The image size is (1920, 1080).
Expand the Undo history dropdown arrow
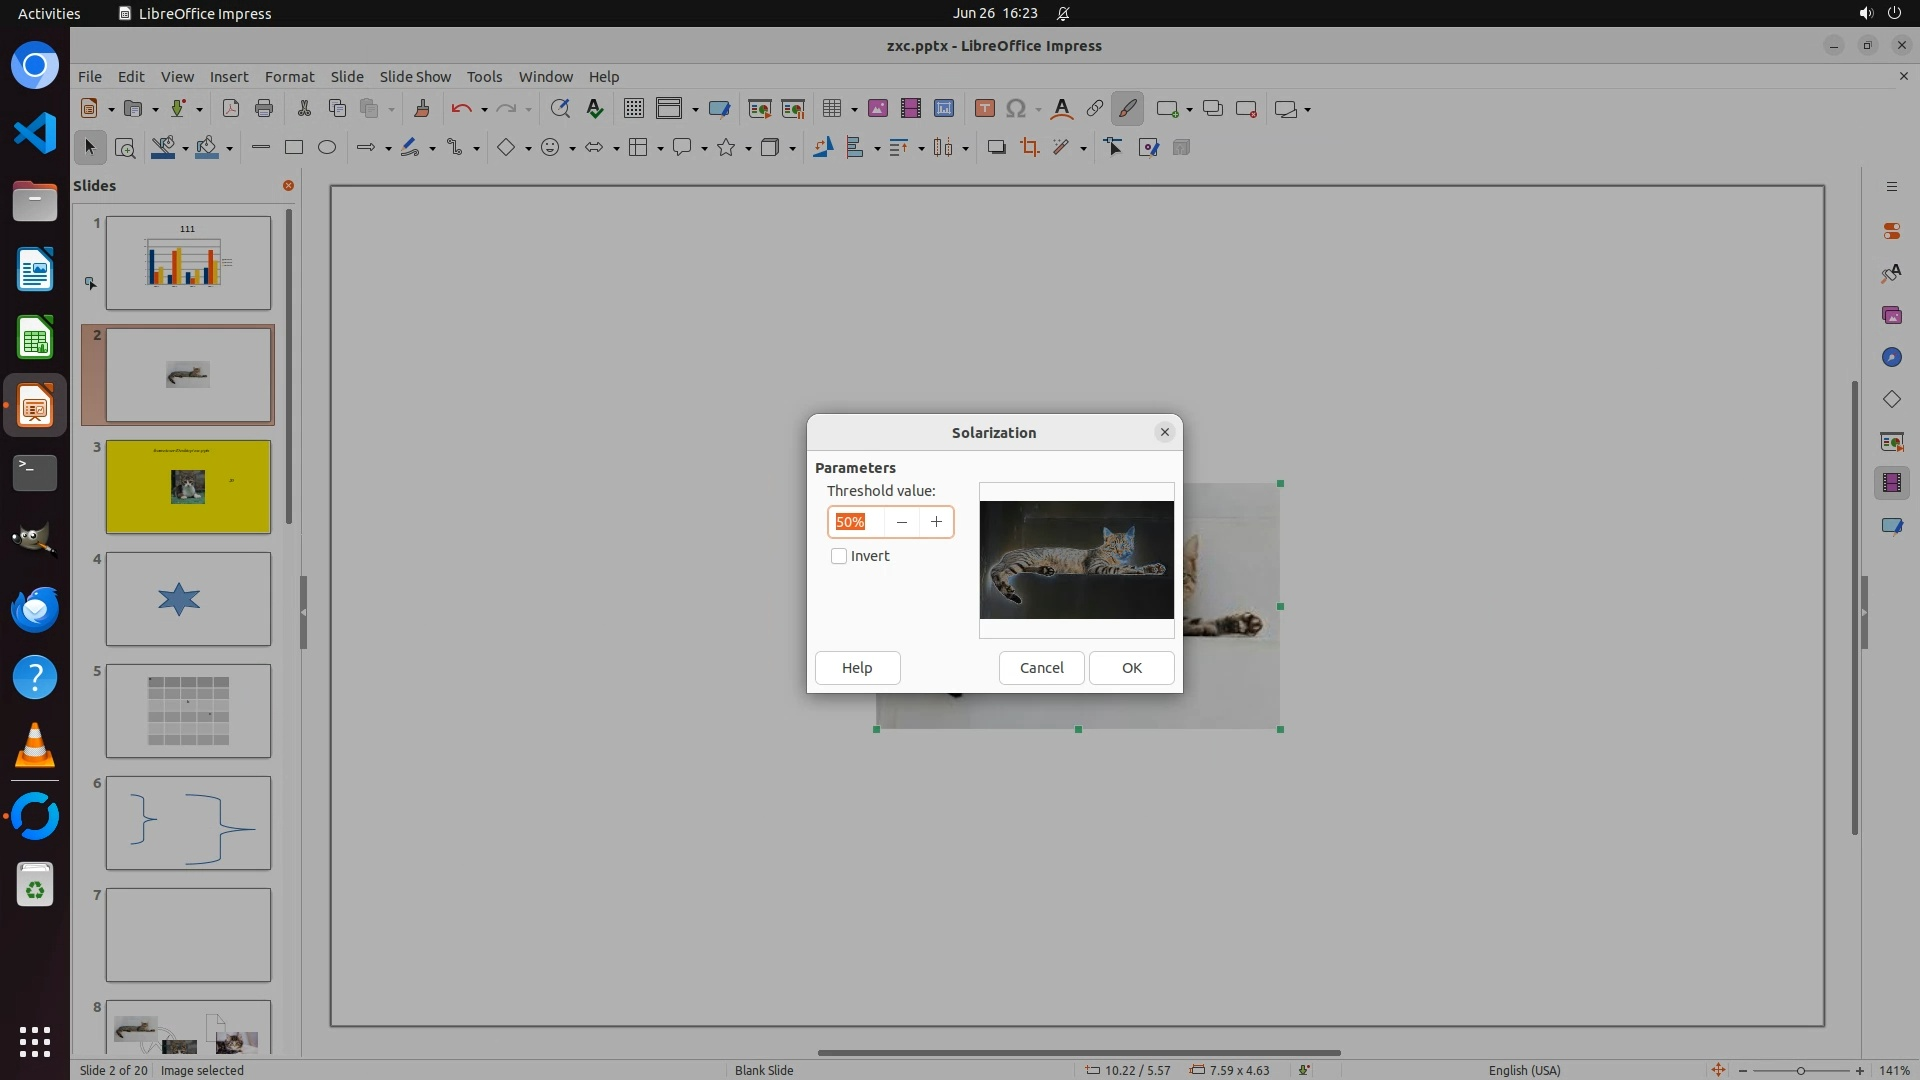(484, 110)
